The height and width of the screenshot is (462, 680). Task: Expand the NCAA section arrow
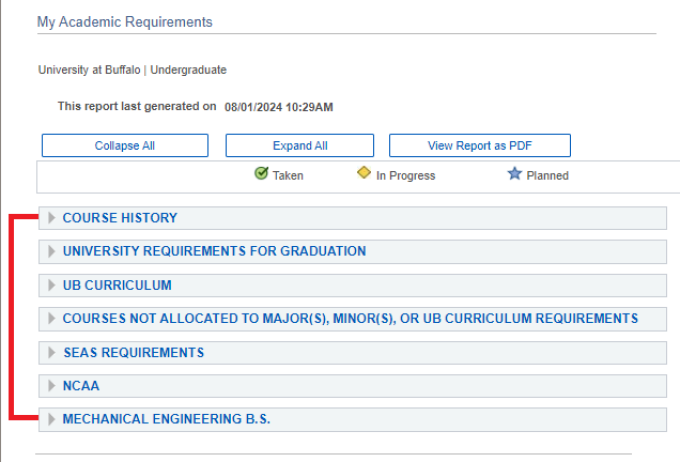(x=52, y=386)
